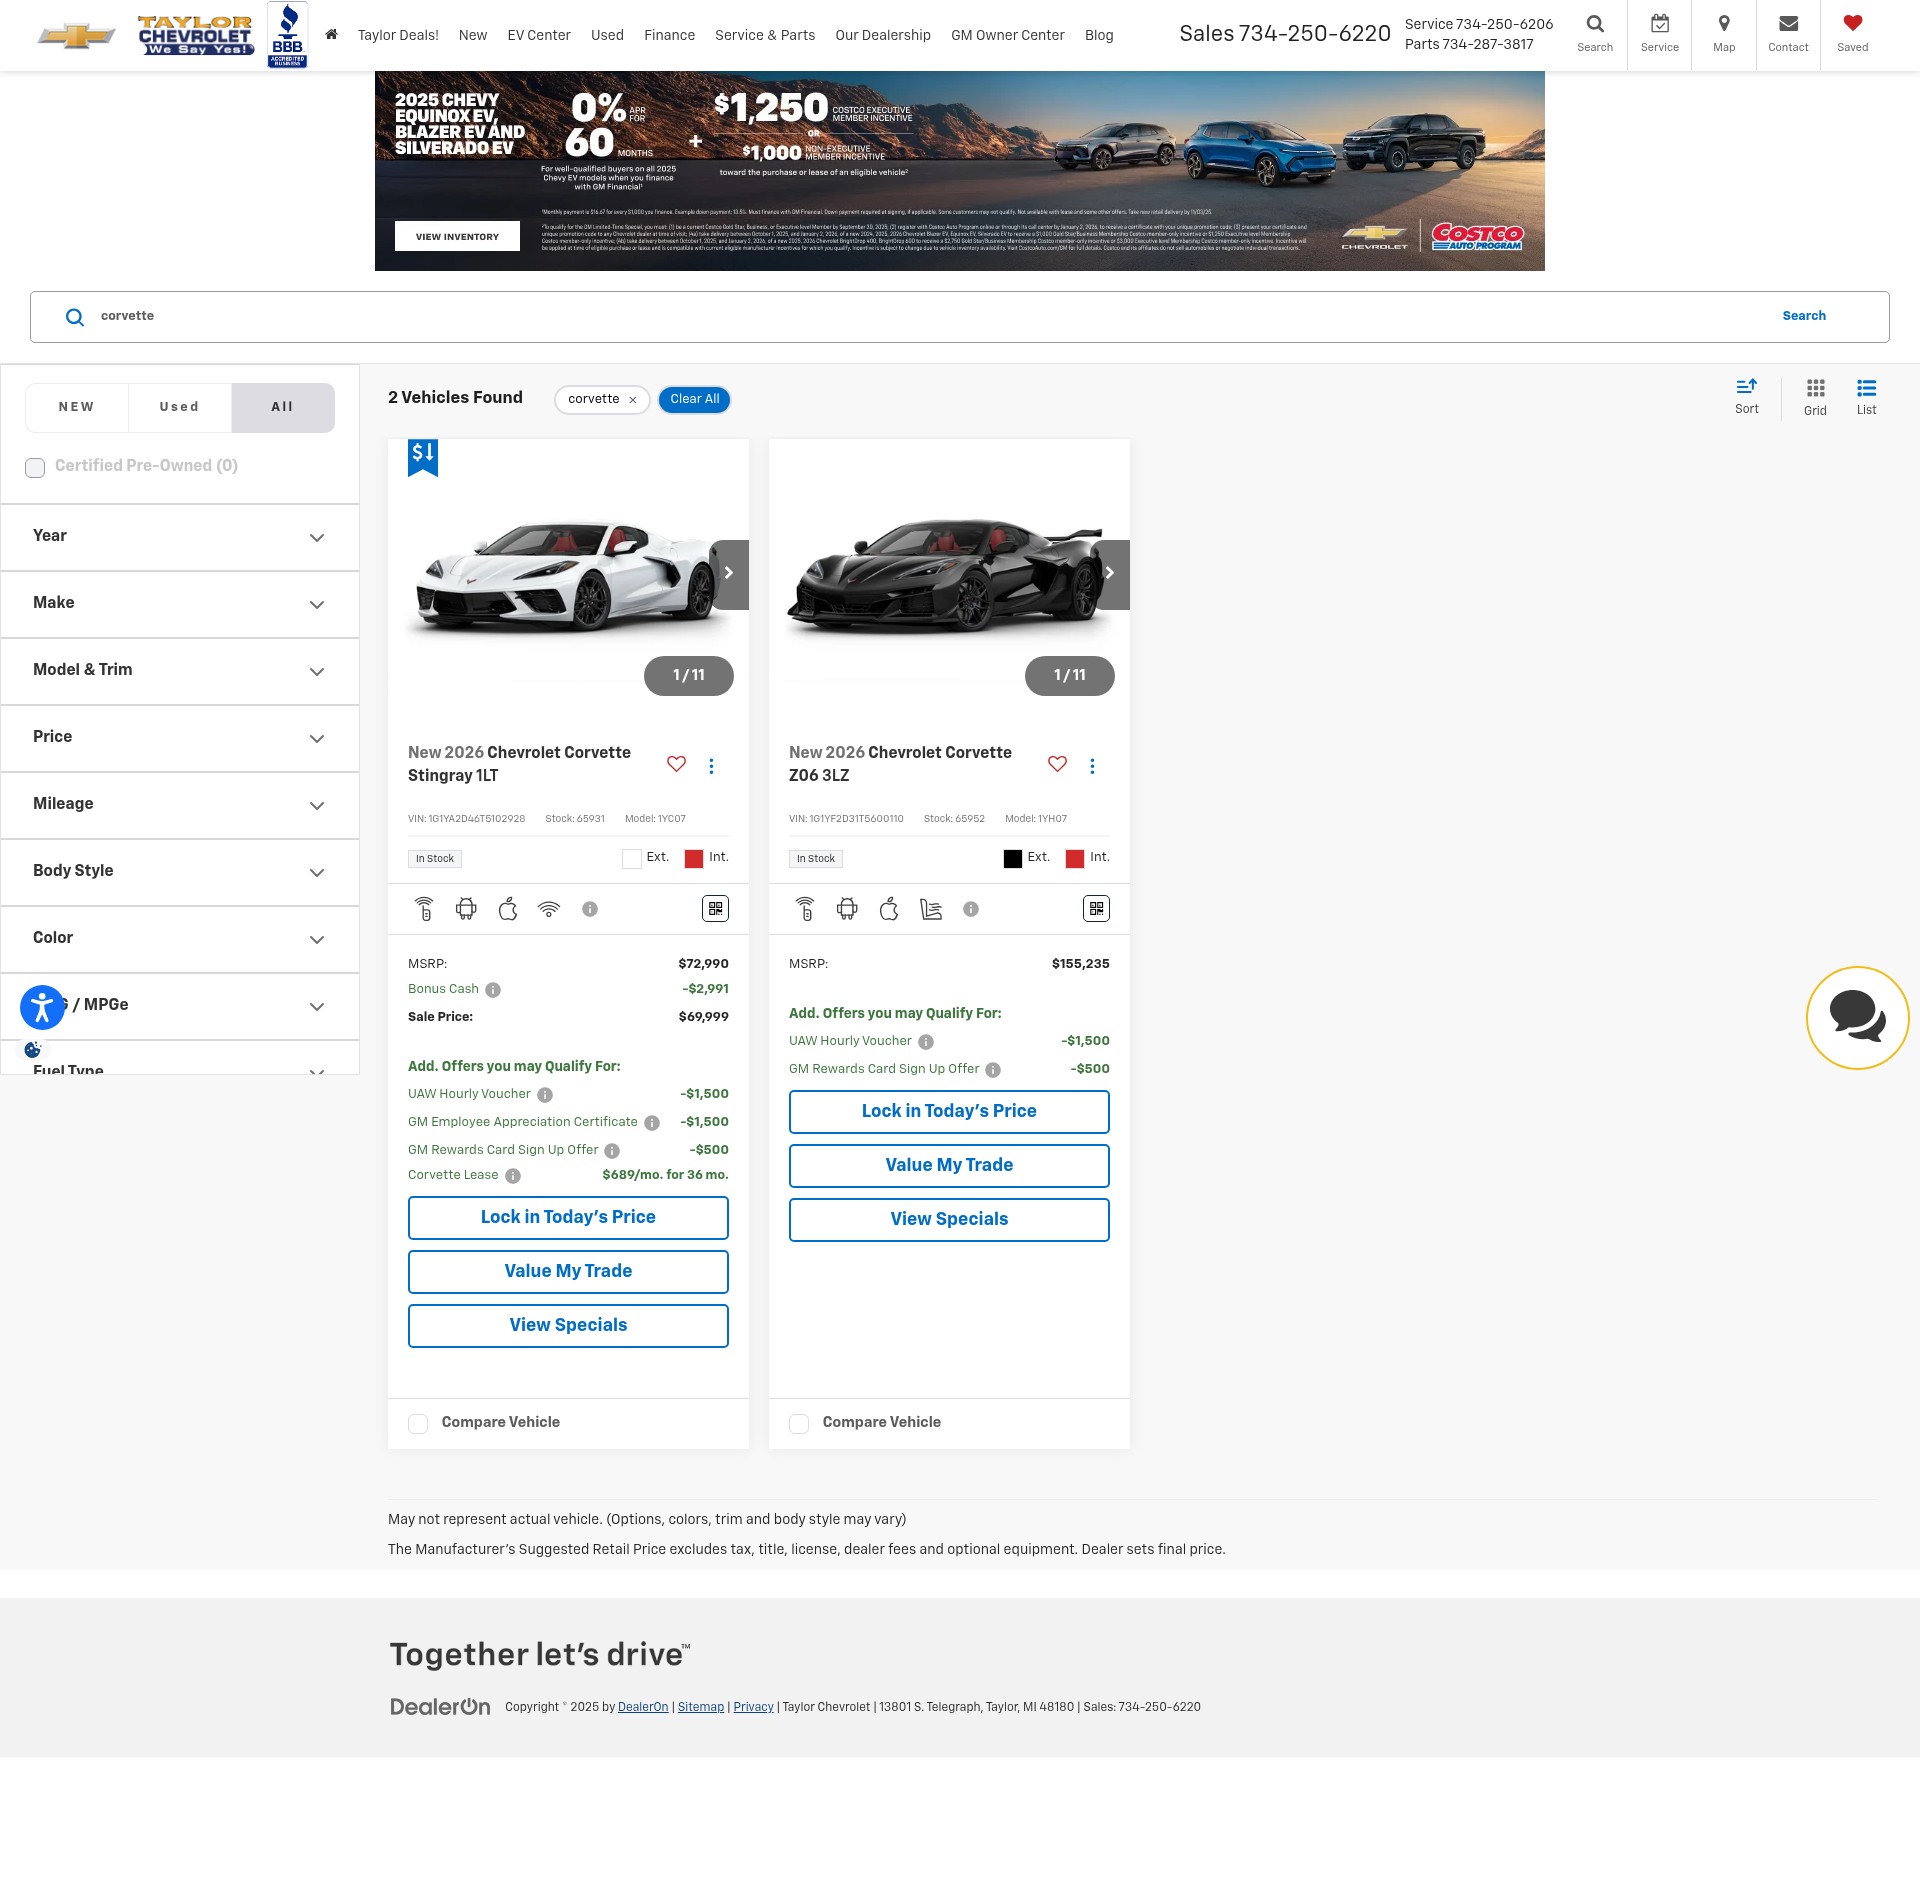Screen dimensions: 1920x1880
Task: Expand the Body Style filter
Action: point(180,872)
